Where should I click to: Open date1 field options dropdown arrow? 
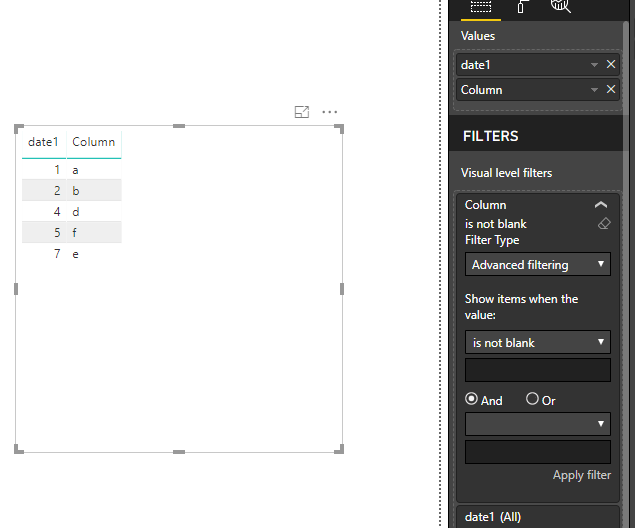pyautogui.click(x=594, y=65)
